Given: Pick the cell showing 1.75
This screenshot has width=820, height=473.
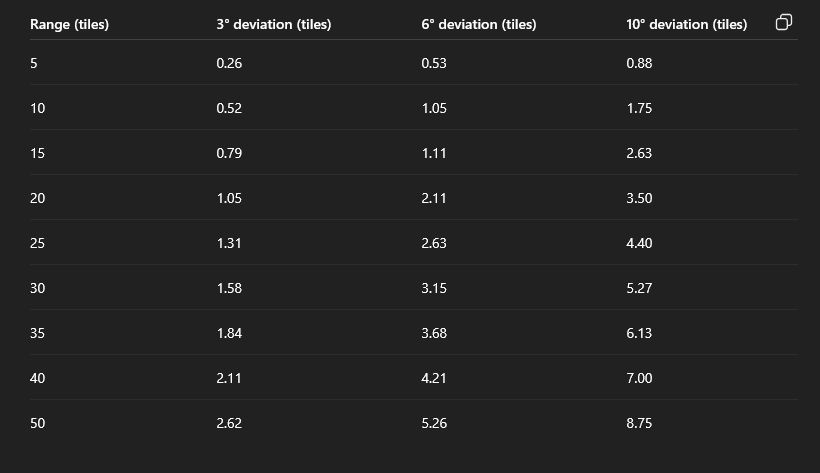Looking at the screenshot, I should (x=639, y=108).
